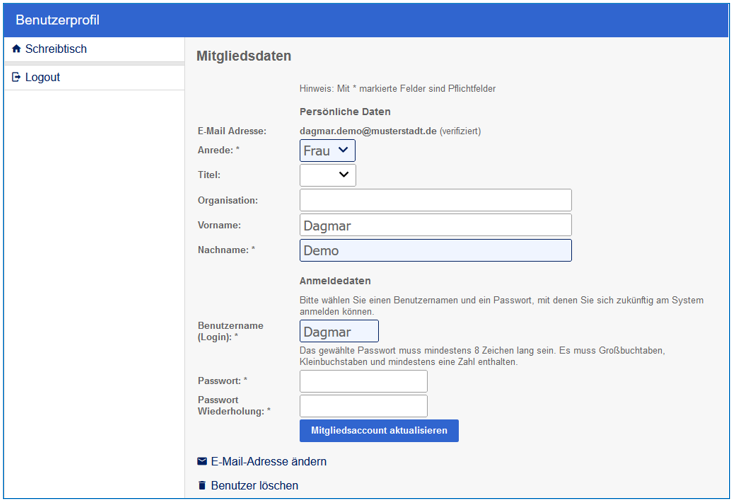The width and height of the screenshot is (731, 501).
Task: Click the logout arrow icon
Action: (x=16, y=77)
